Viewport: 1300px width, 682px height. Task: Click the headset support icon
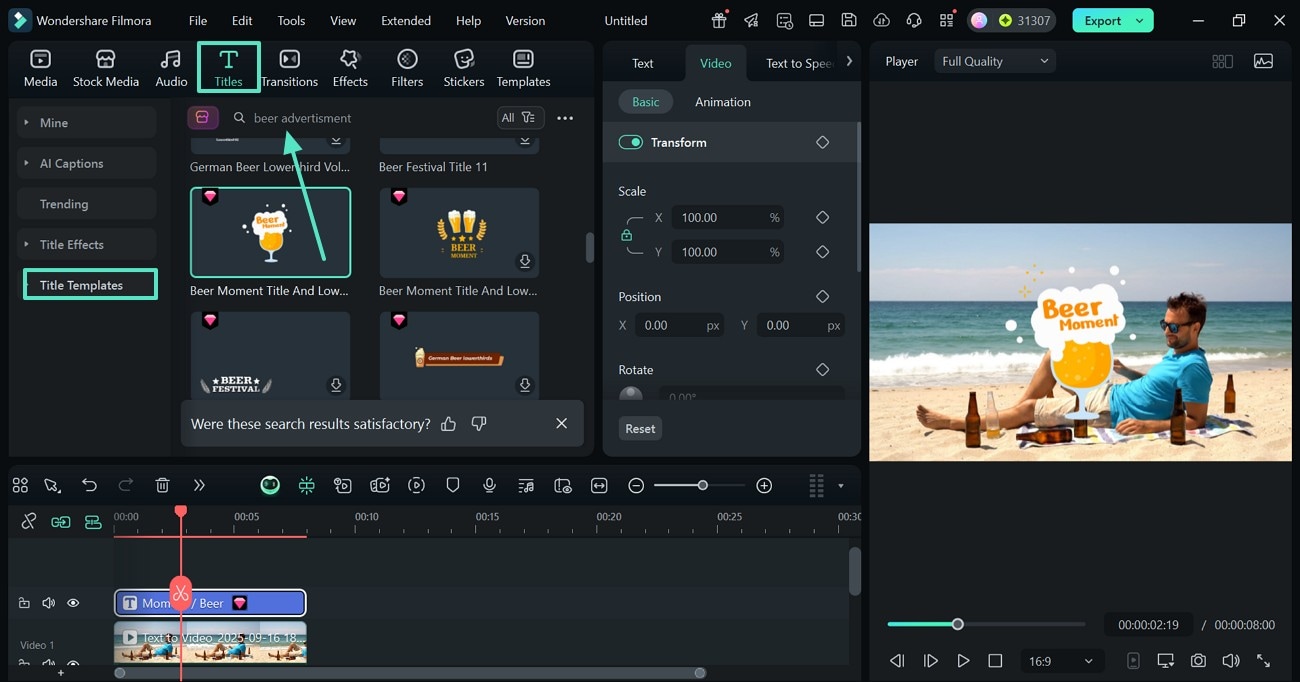913,20
